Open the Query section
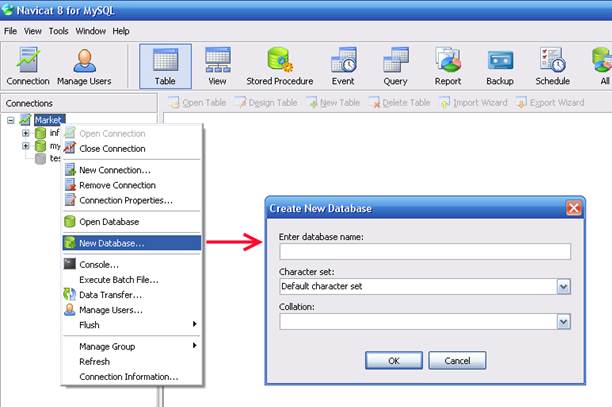 (395, 66)
